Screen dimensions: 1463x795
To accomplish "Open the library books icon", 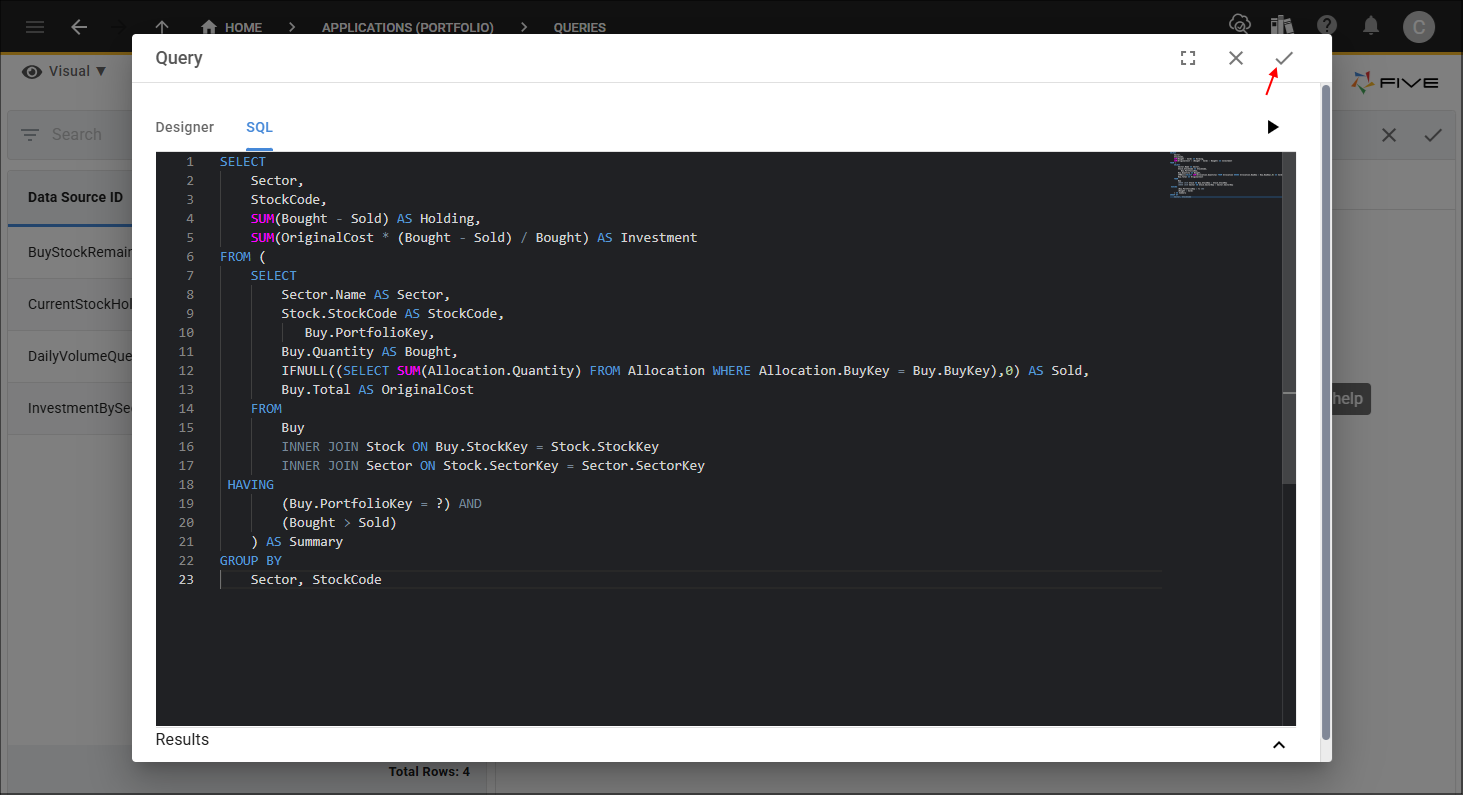I will click(1283, 26).
